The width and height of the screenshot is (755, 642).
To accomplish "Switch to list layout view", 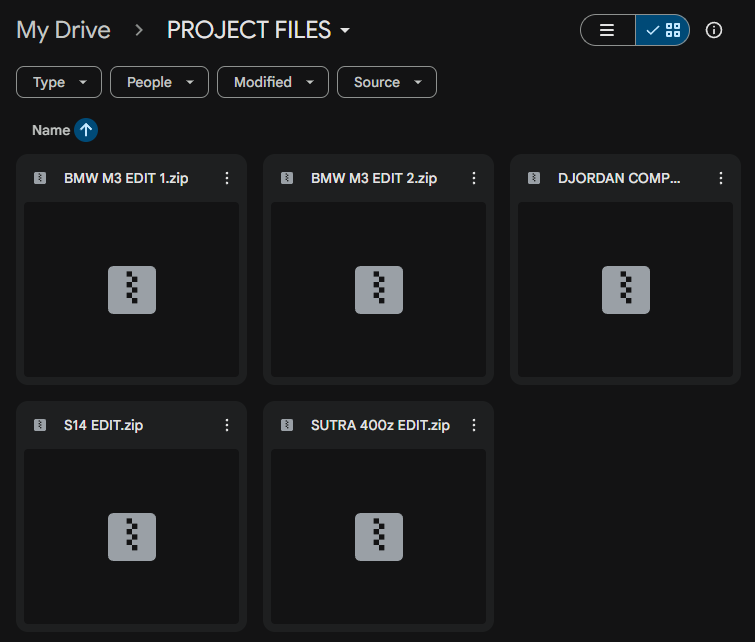I will pos(608,30).
